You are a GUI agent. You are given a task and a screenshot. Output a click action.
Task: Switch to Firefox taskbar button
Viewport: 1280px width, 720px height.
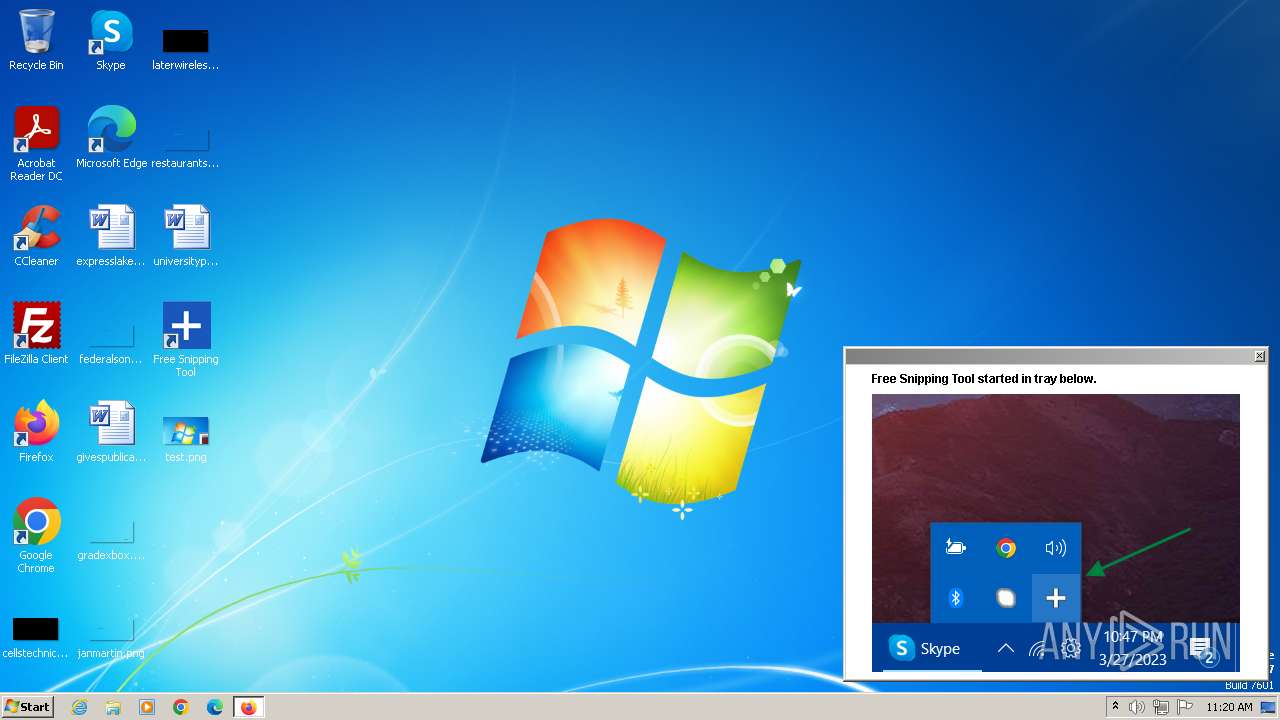pyautogui.click(x=248, y=707)
